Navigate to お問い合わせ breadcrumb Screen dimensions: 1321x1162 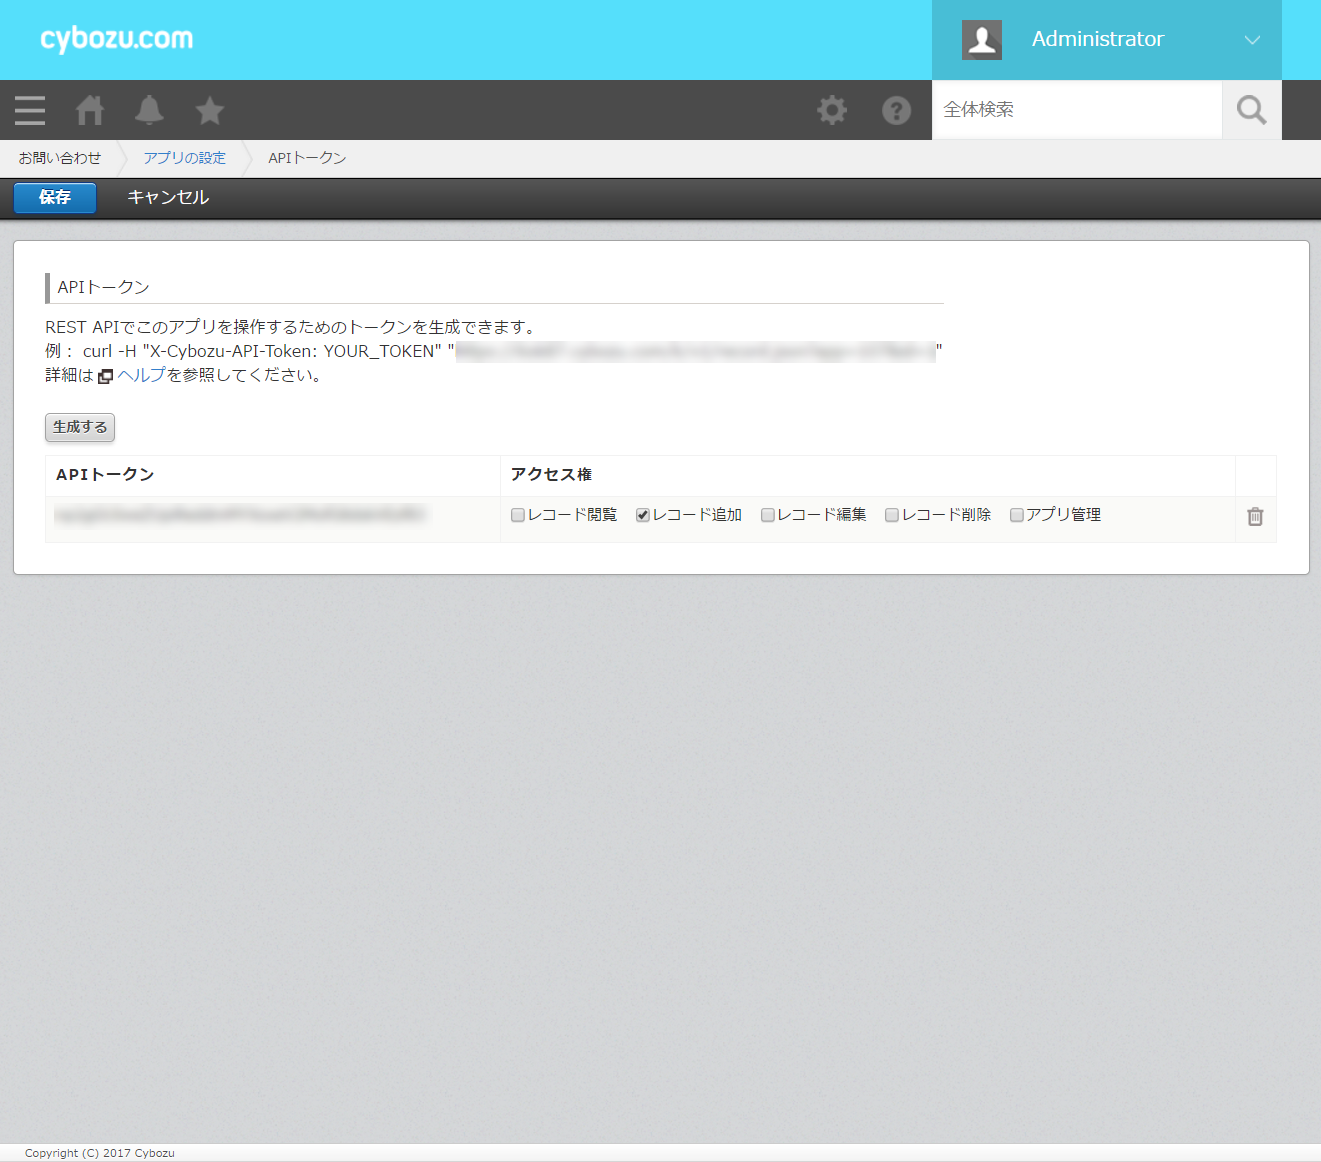[60, 158]
